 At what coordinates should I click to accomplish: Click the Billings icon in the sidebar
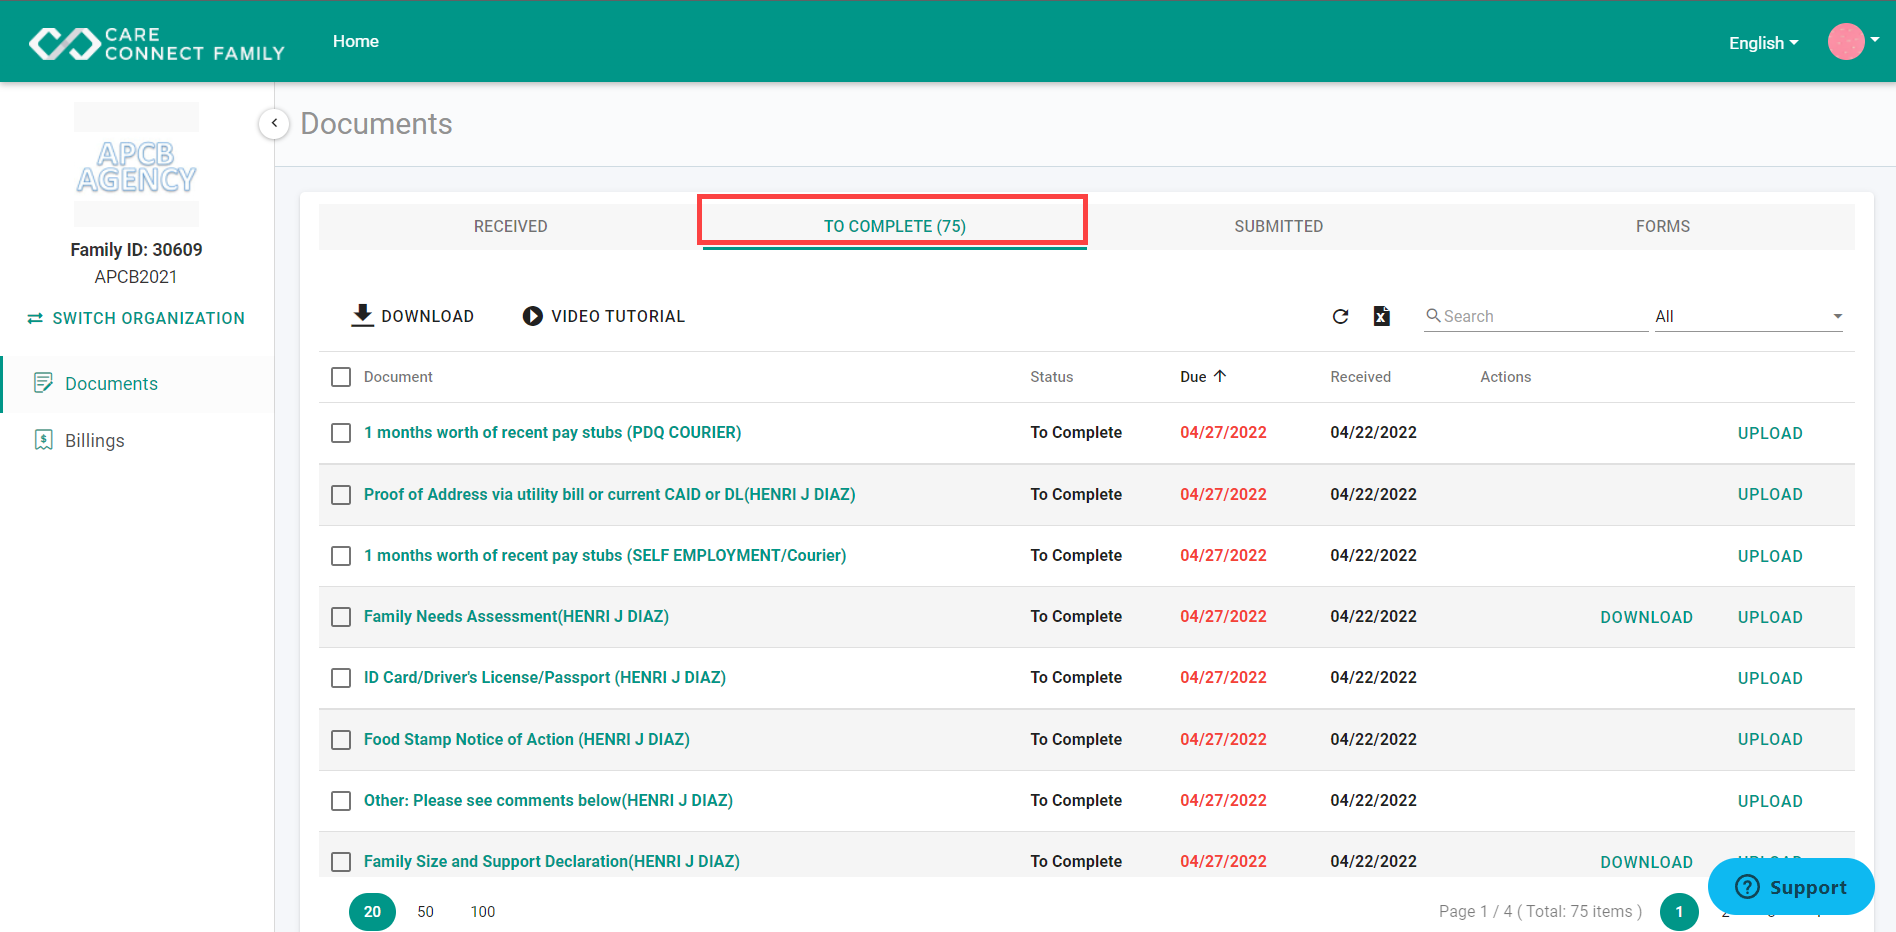tap(43, 440)
